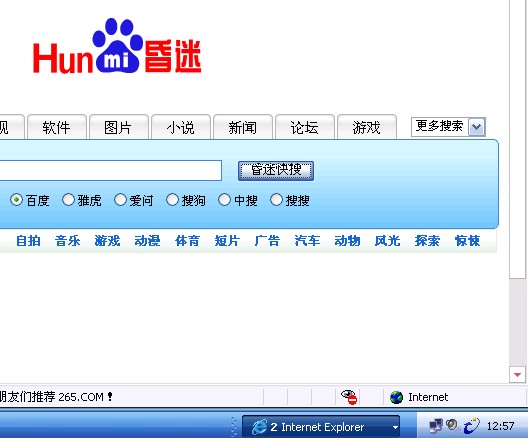
Task: Select the 搜搜 radio button
Action: coord(276,200)
